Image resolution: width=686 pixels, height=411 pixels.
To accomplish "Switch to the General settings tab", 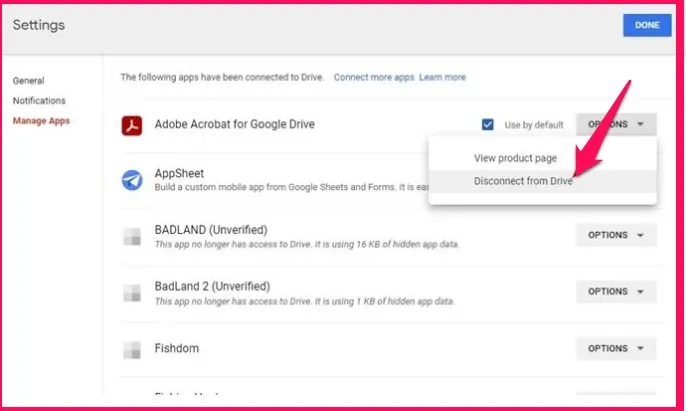I will (28, 81).
